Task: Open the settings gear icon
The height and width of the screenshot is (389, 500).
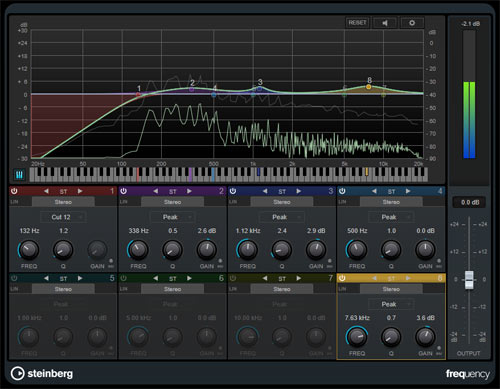Action: (412, 23)
